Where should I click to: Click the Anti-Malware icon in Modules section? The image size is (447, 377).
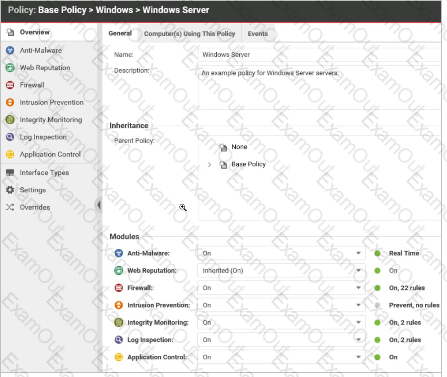(119, 253)
